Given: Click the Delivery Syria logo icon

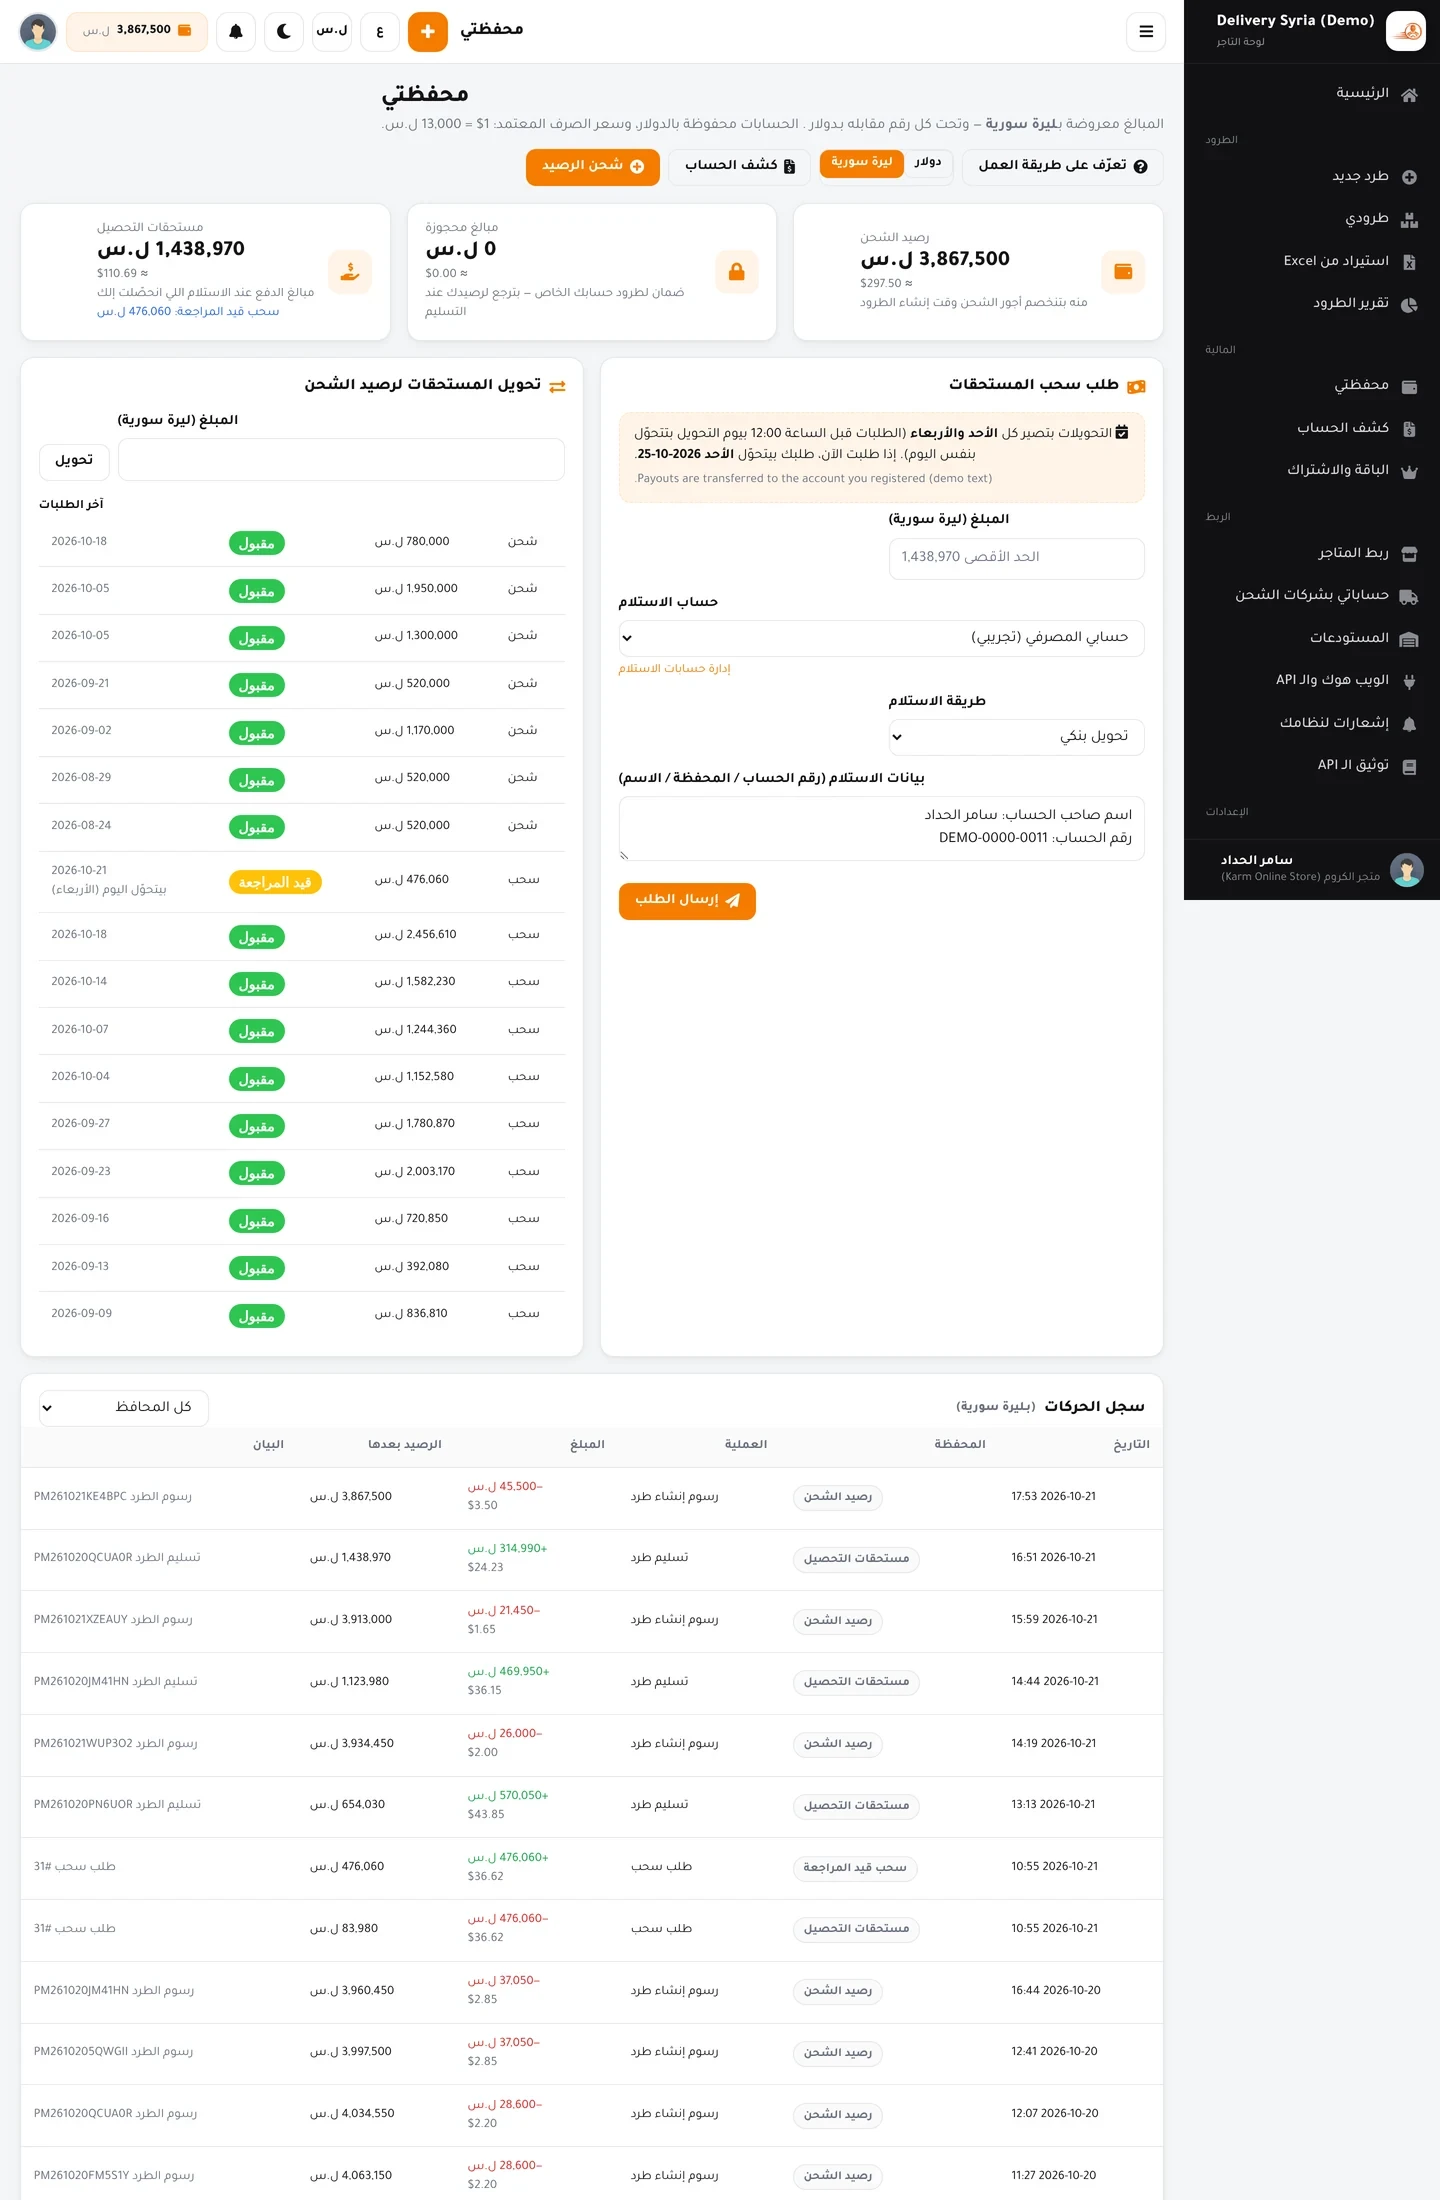Looking at the screenshot, I should (x=1406, y=32).
